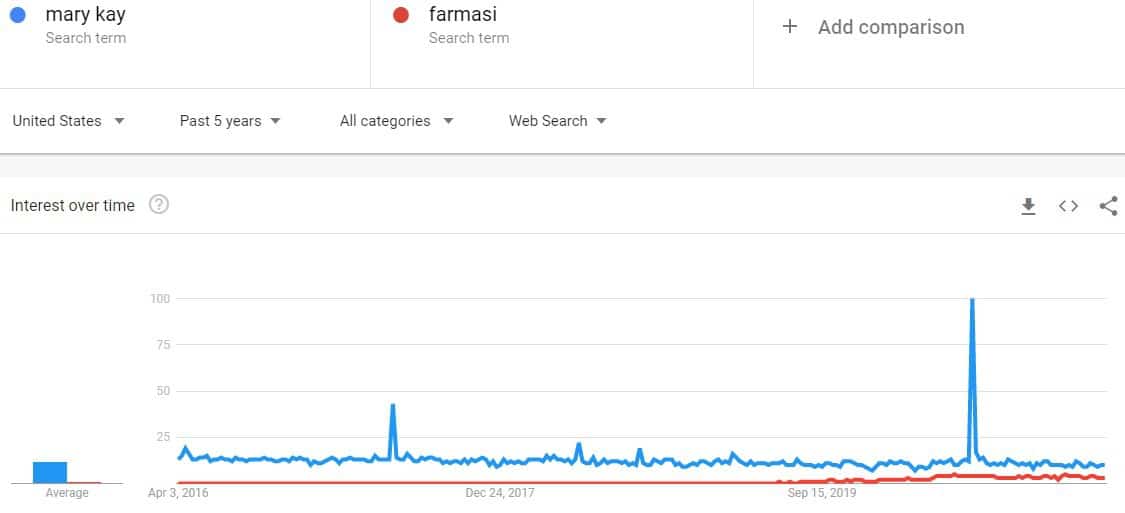
Task: Click the plus icon to add comparison
Action: pos(790,27)
